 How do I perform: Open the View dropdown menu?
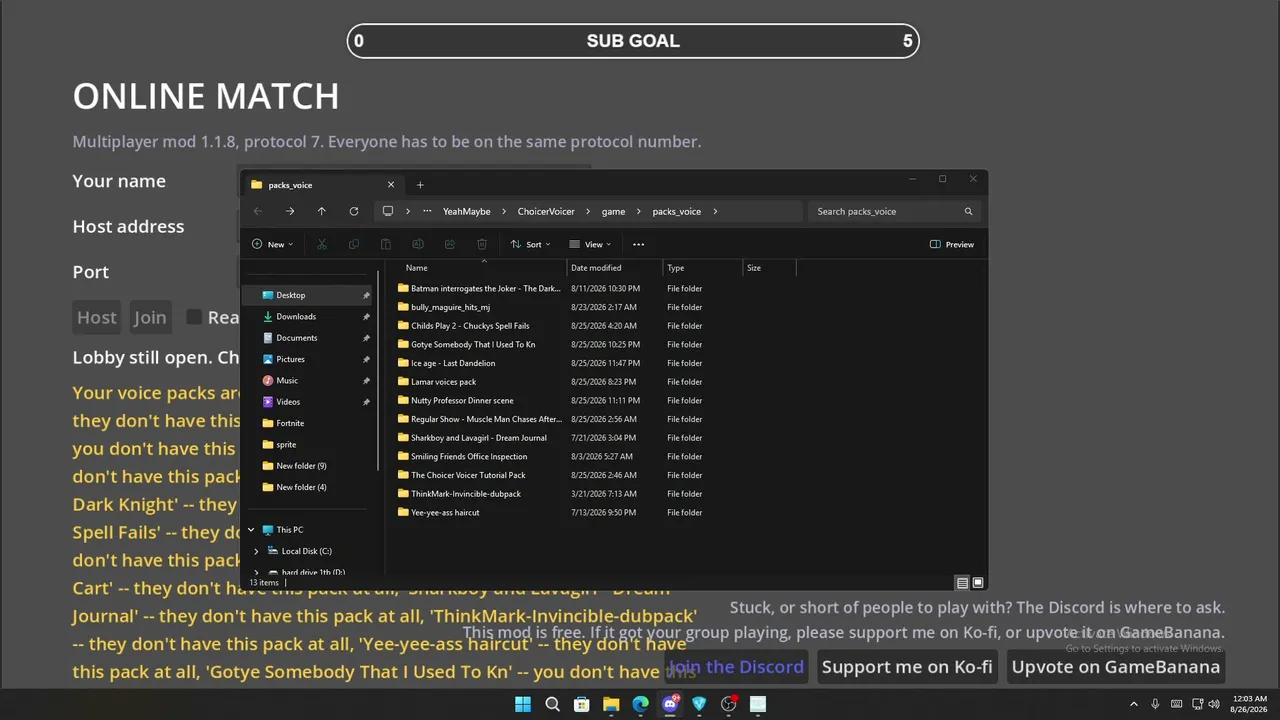(590, 244)
